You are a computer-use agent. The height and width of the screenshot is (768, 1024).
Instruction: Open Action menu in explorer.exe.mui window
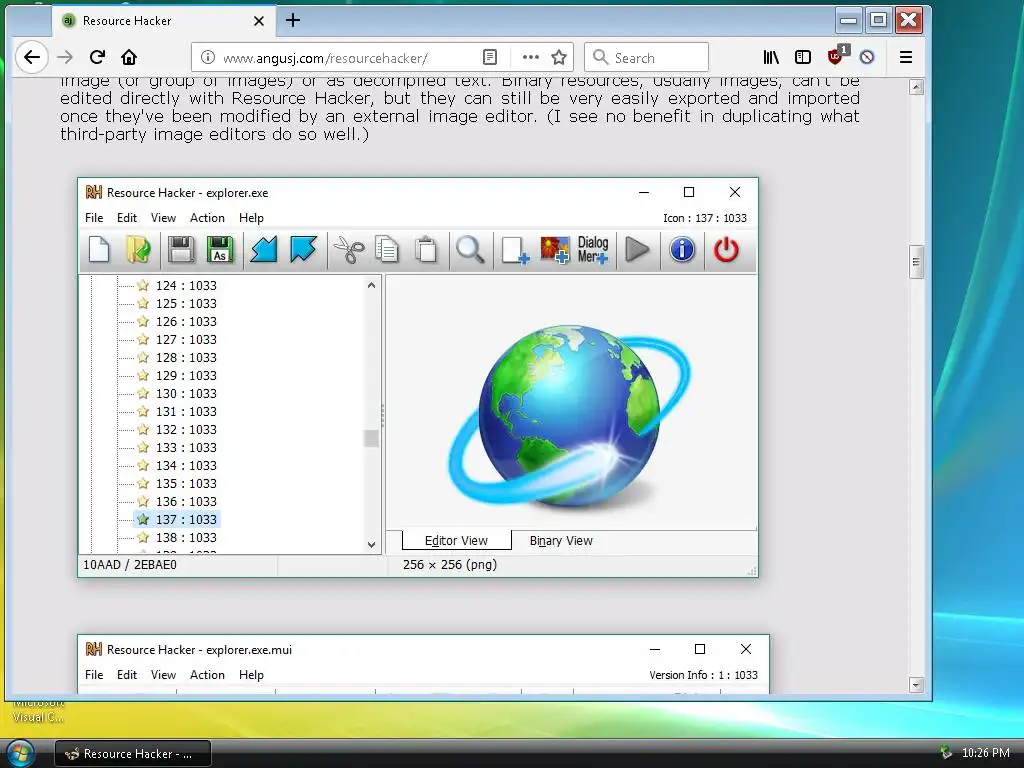(207, 675)
